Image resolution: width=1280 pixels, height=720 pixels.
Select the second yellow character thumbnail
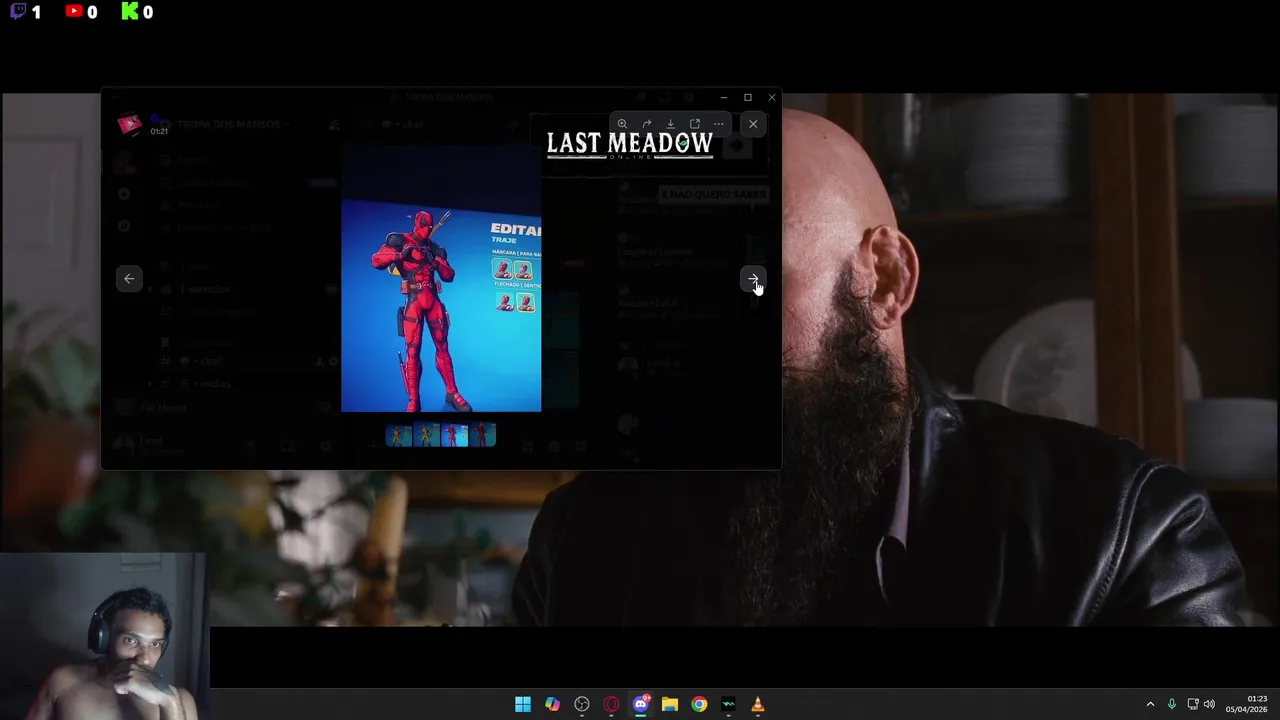point(427,435)
